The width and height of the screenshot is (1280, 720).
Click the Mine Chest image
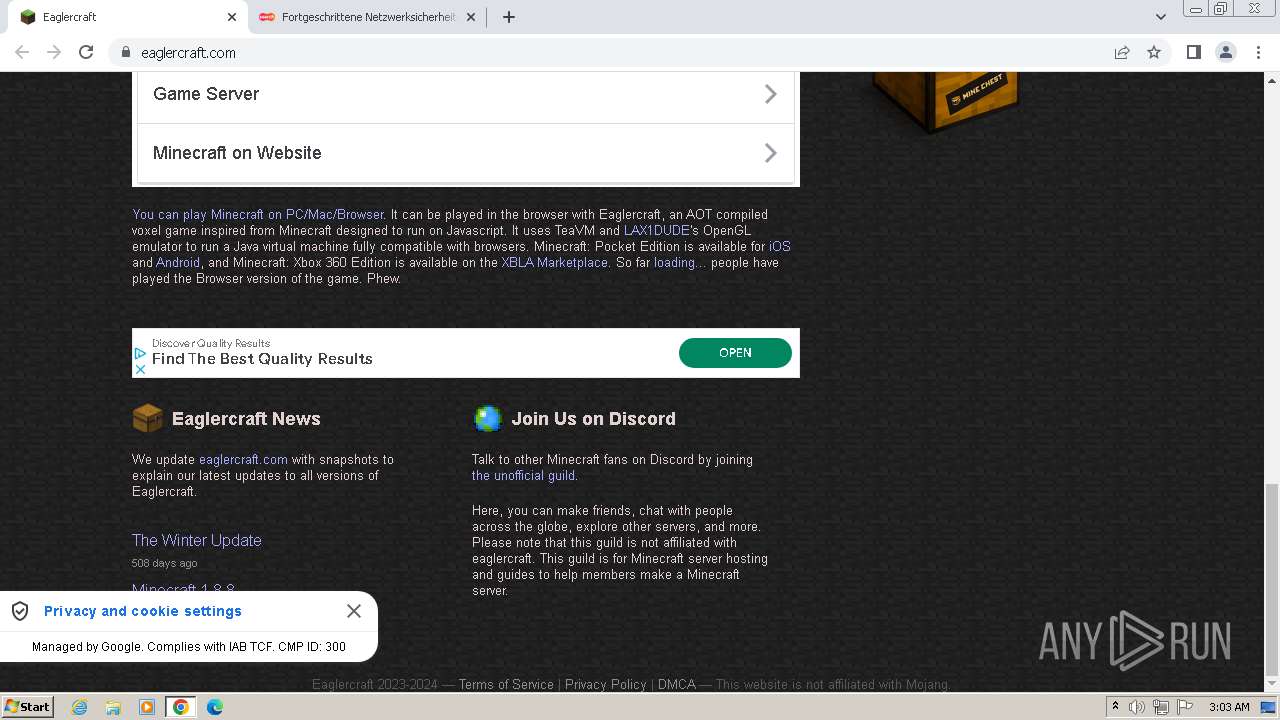(x=945, y=101)
